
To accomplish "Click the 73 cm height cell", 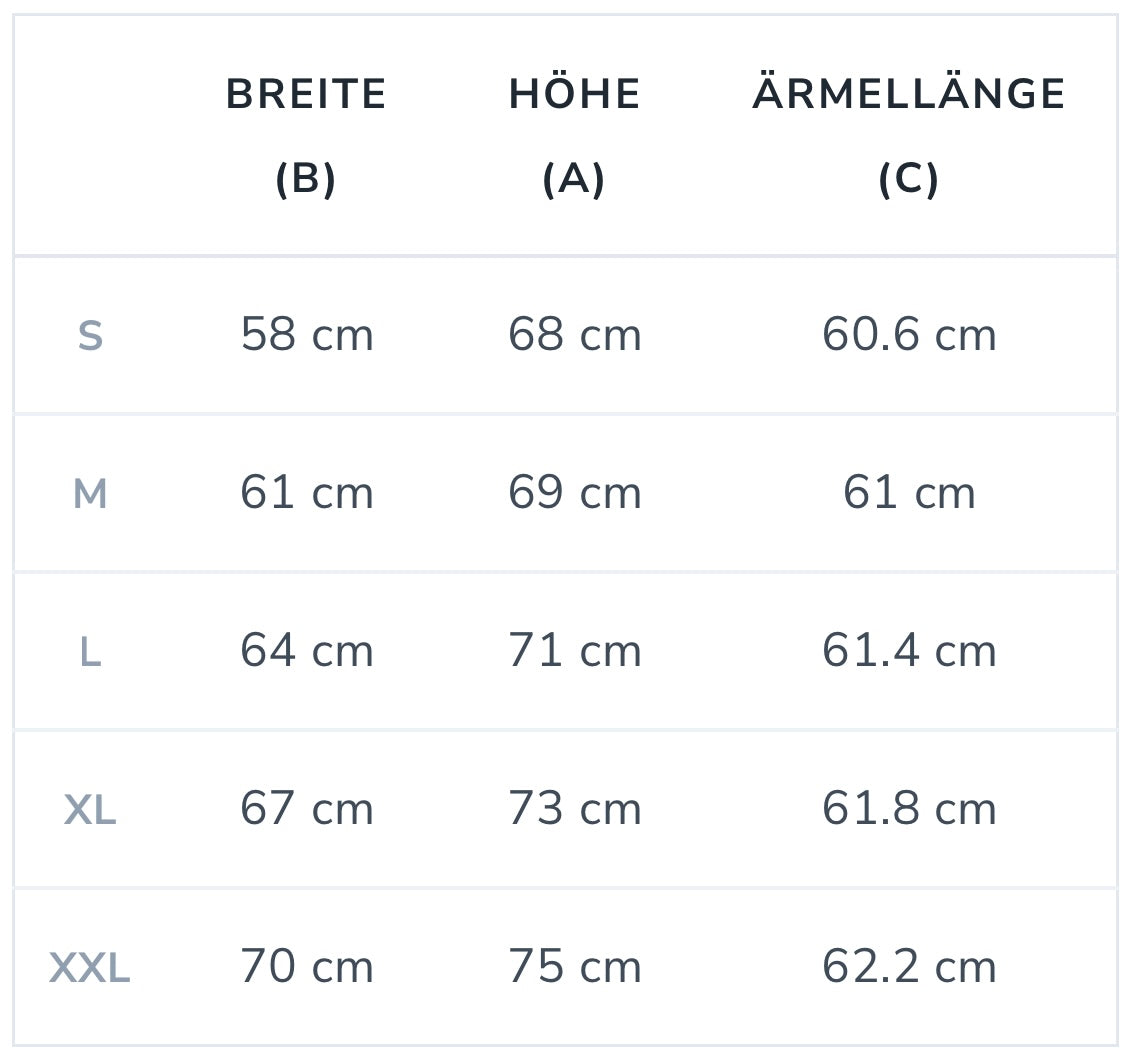I will click(575, 809).
